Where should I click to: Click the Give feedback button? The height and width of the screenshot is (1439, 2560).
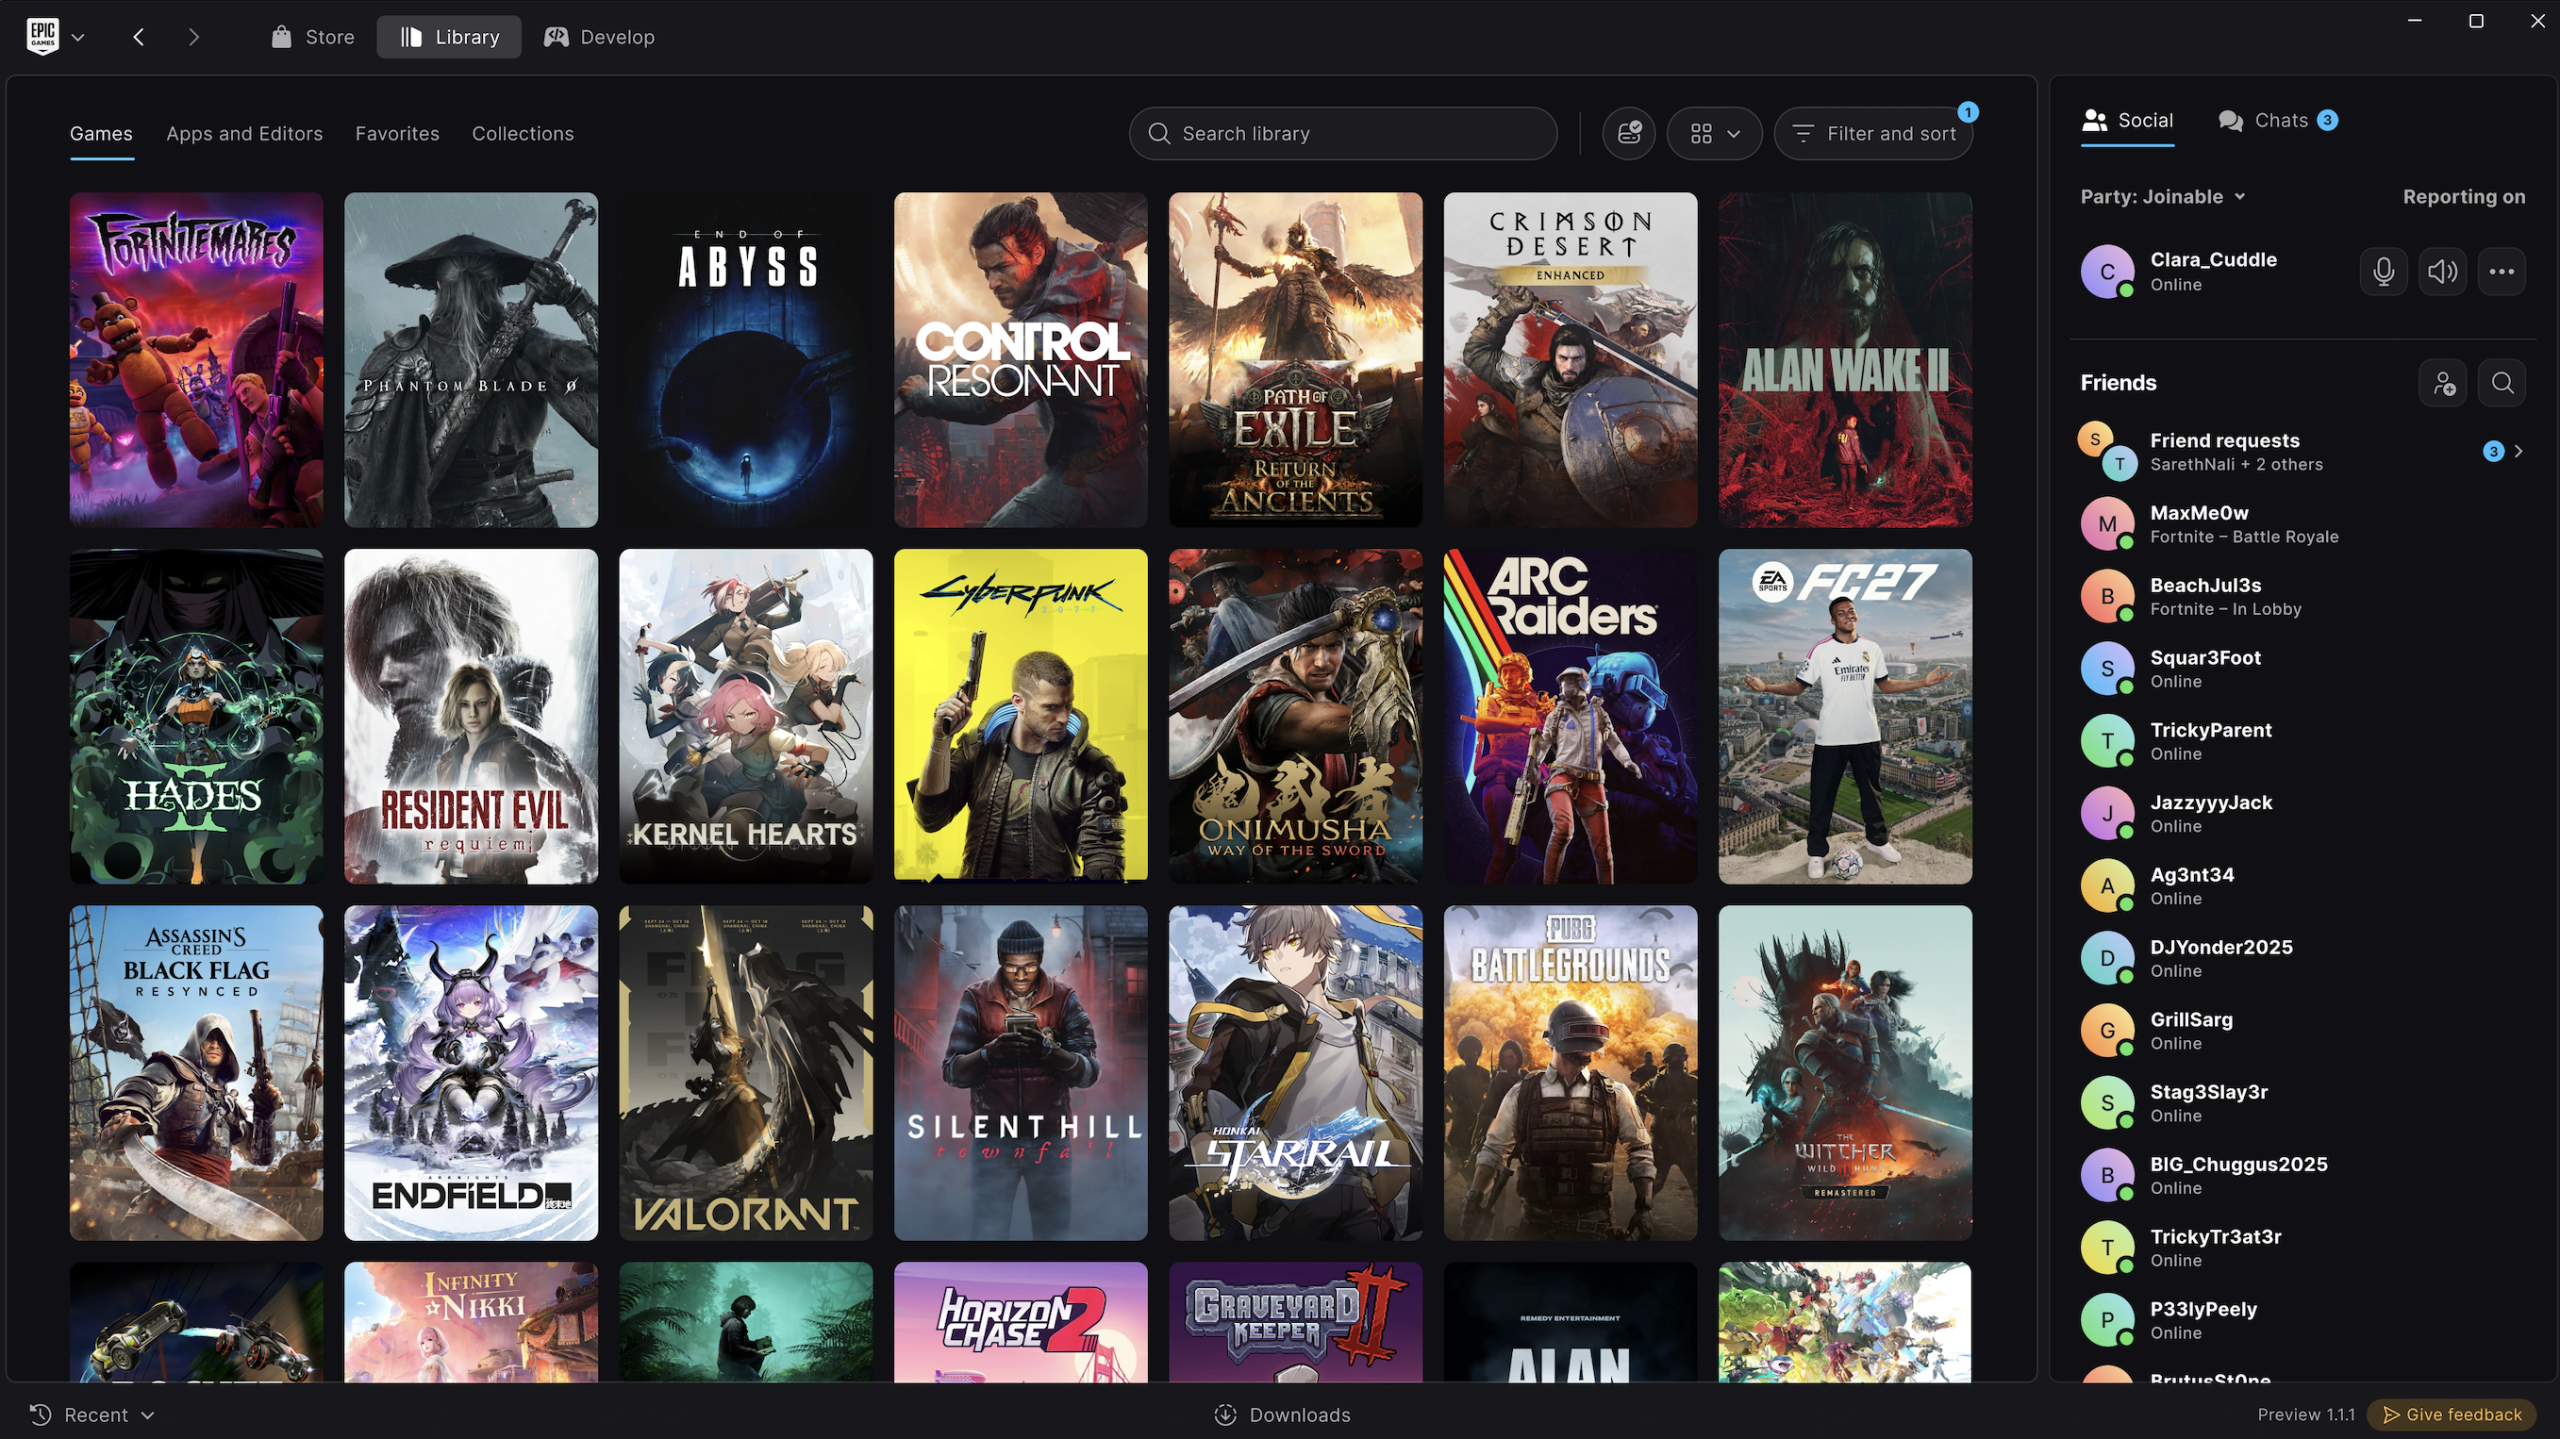point(2451,1414)
